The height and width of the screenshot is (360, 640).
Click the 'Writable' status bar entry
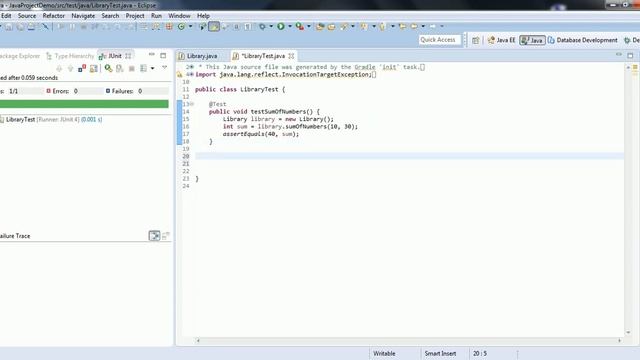click(384, 353)
